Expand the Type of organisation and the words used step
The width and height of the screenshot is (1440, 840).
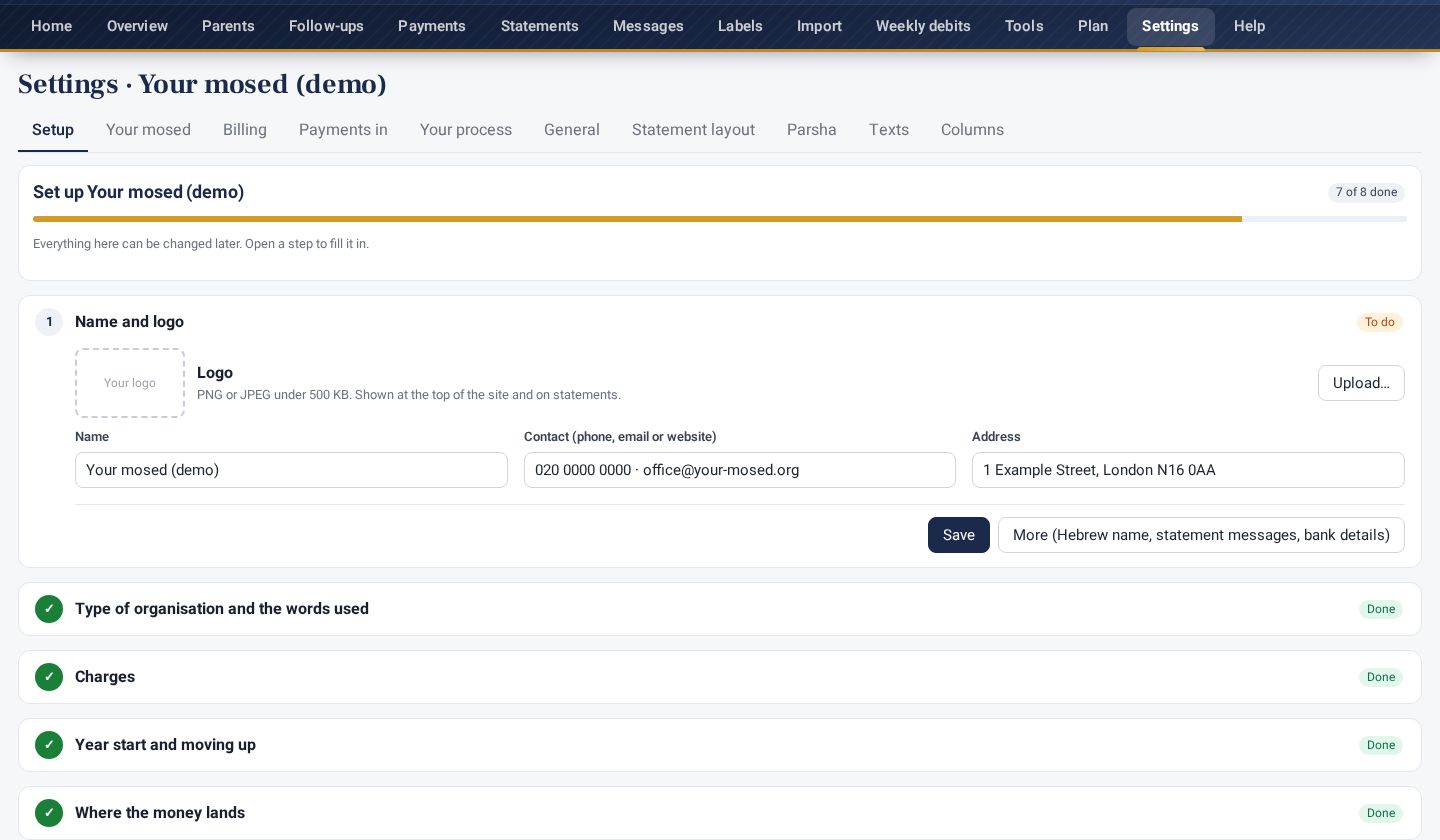(720, 609)
